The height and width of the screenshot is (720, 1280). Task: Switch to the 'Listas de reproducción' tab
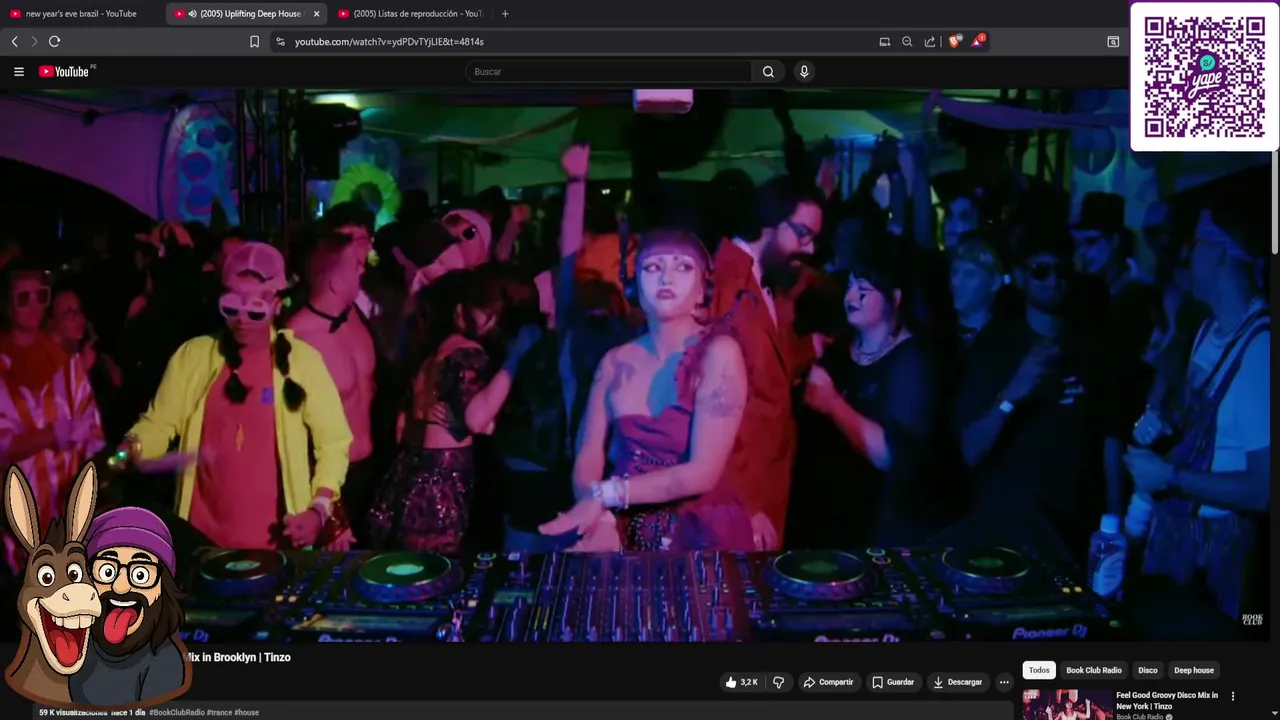coord(410,14)
